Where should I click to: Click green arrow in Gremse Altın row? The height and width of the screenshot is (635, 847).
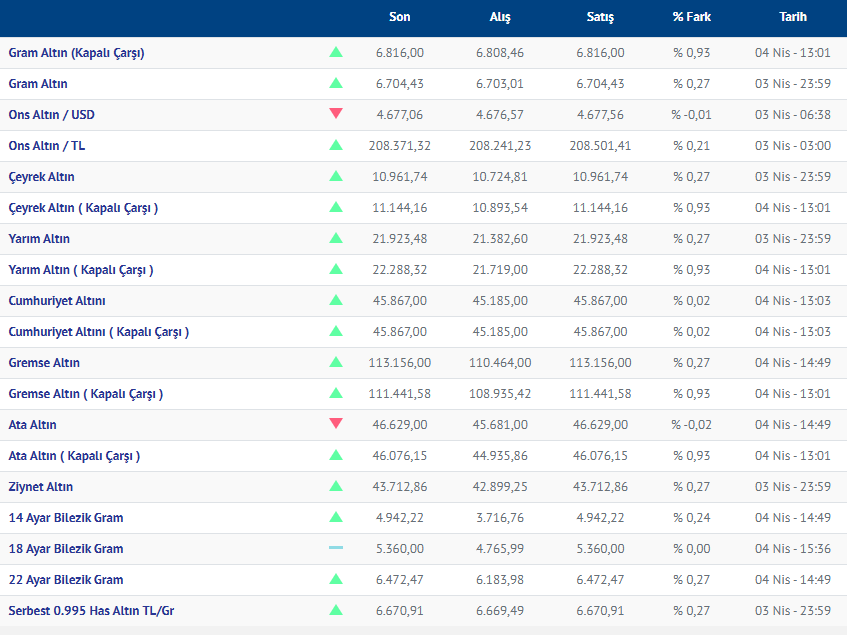point(336,363)
